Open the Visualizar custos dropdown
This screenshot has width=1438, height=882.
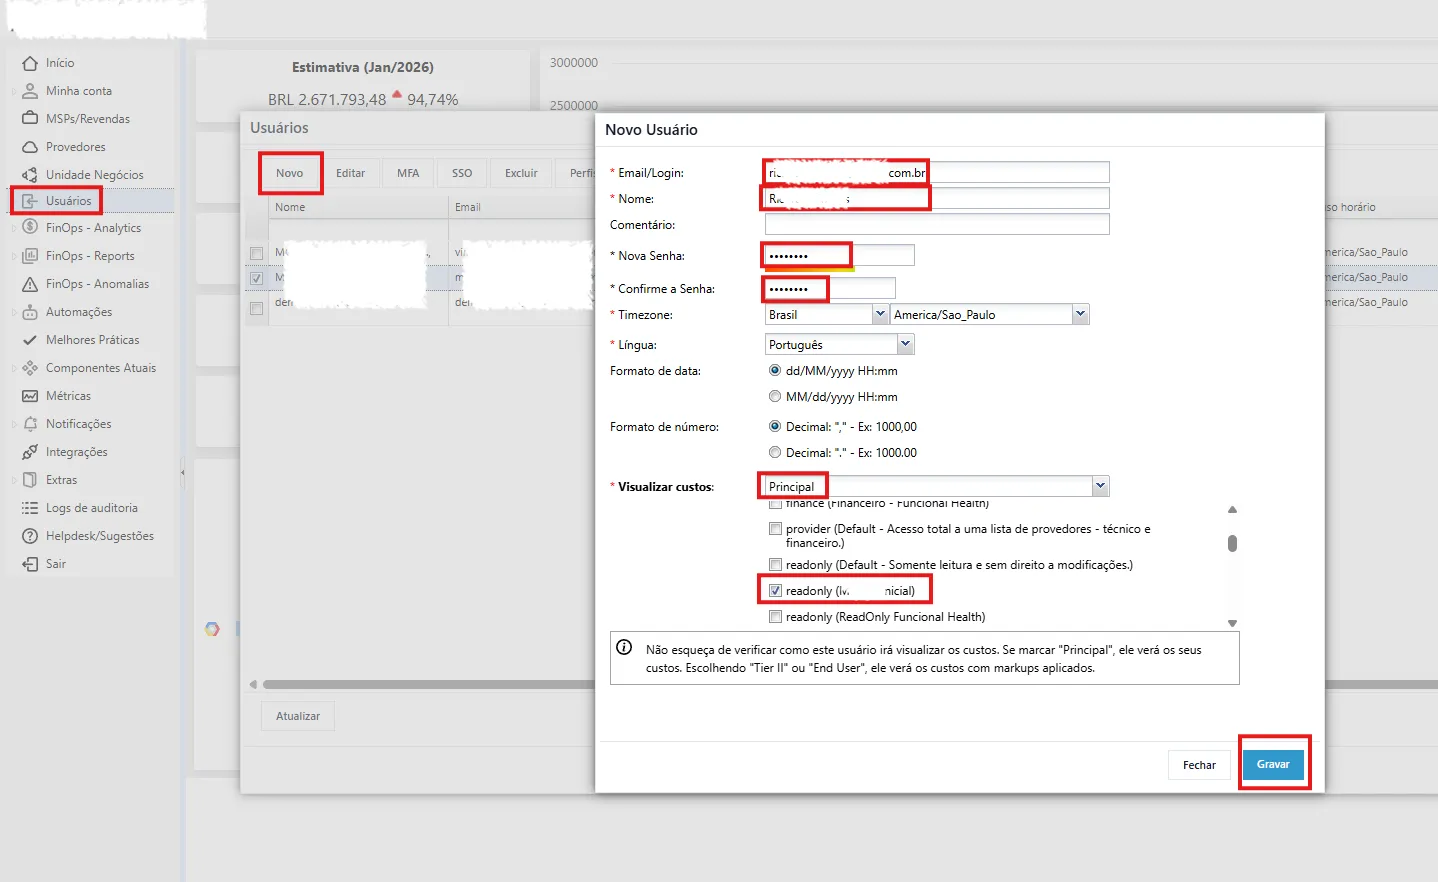tap(1100, 486)
